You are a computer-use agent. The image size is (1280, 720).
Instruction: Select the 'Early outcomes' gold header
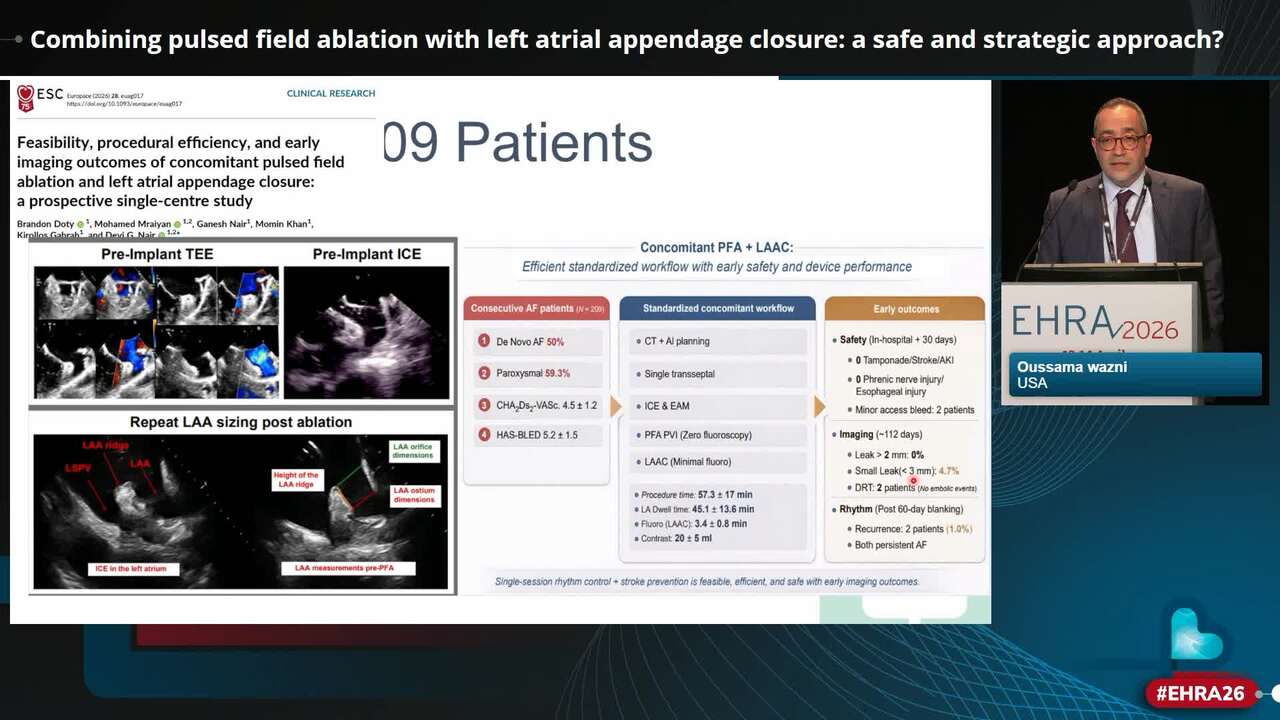(x=905, y=308)
